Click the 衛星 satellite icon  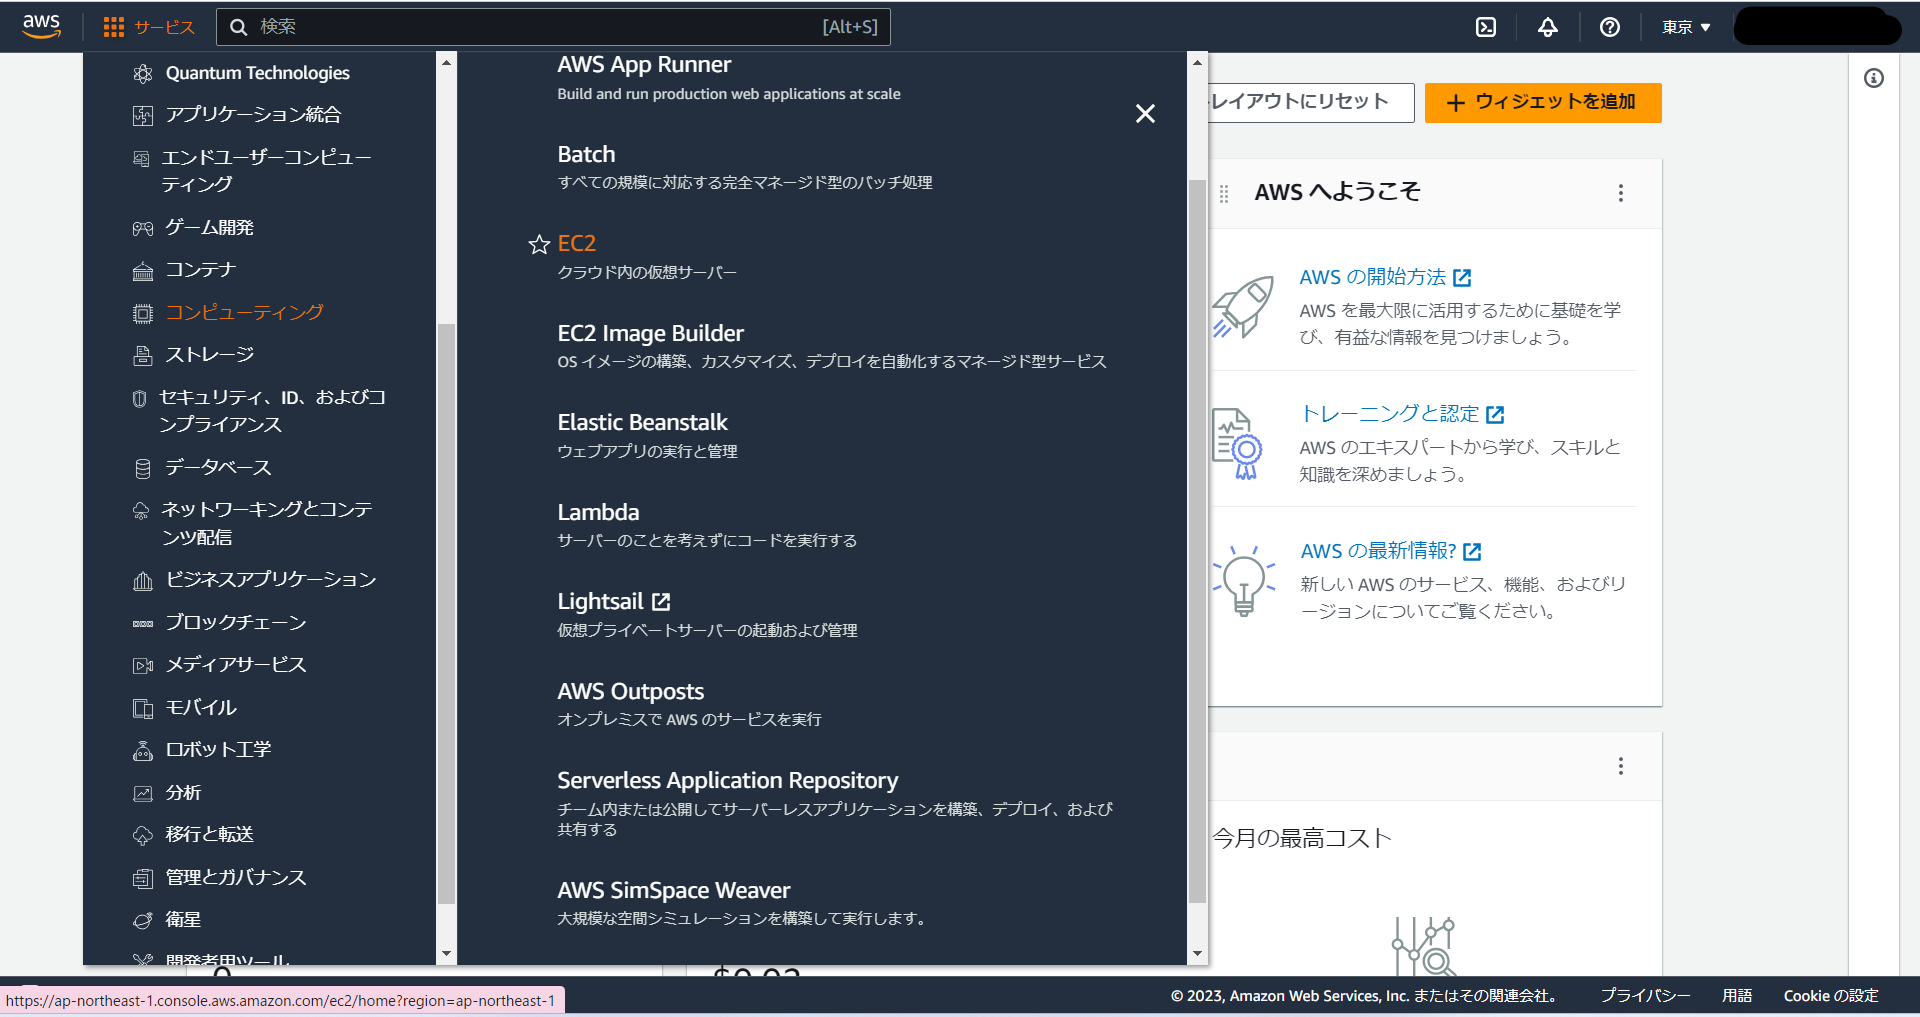[143, 920]
